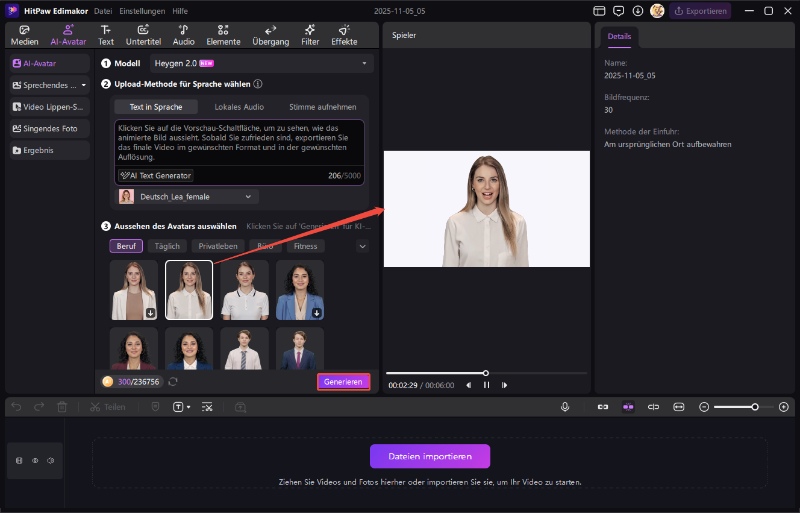Zoom out timeline with minus icon
Image resolution: width=800 pixels, height=513 pixels.
[704, 407]
